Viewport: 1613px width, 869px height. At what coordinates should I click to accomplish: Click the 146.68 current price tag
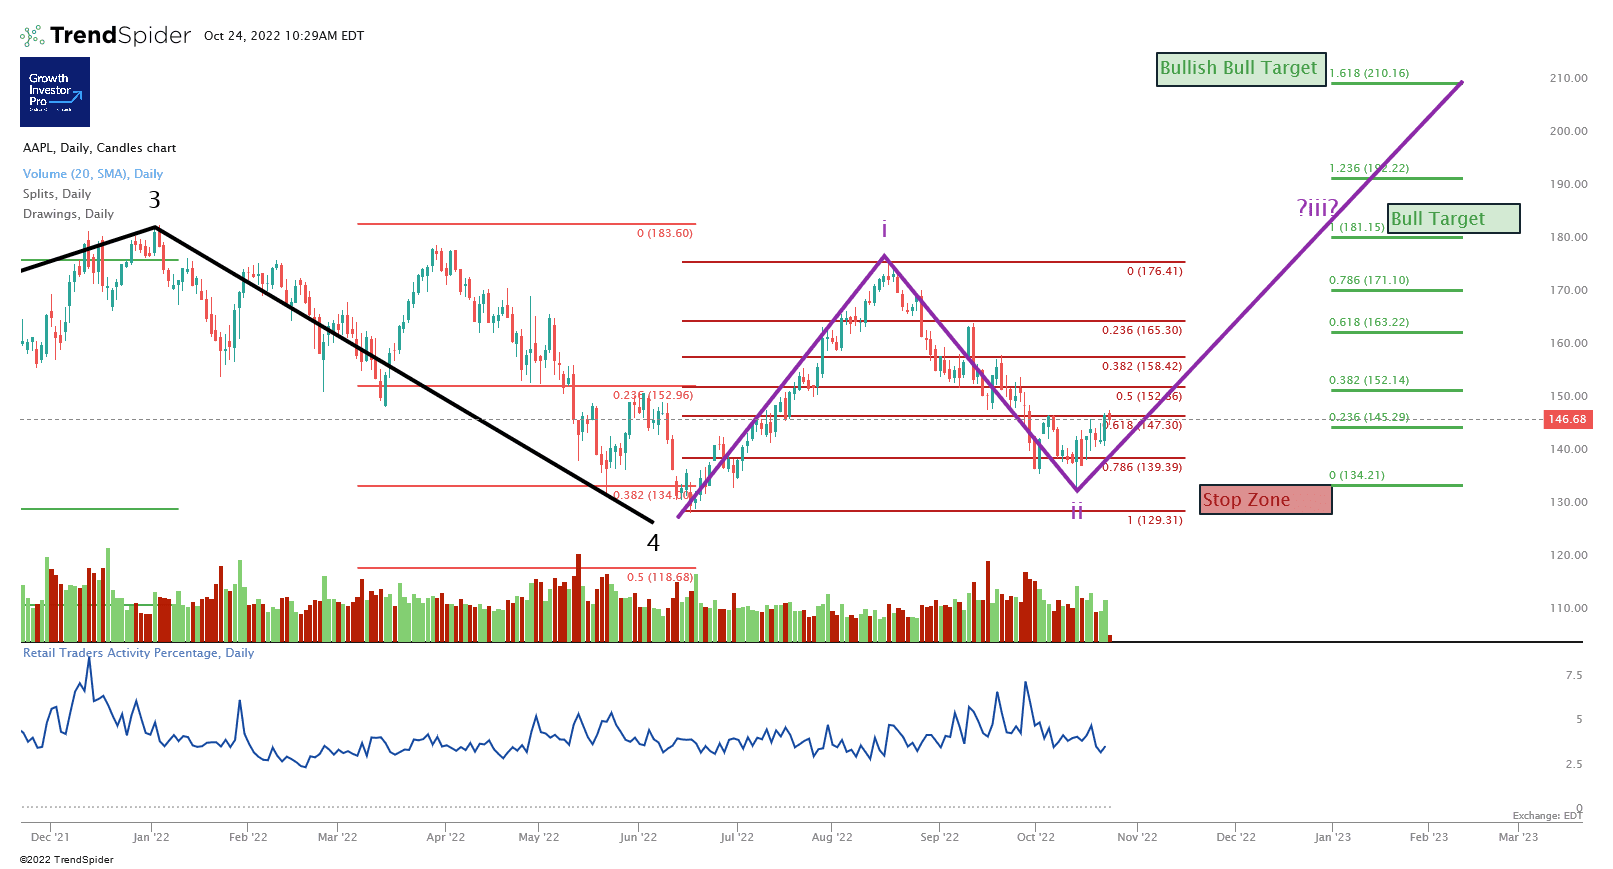click(1567, 420)
